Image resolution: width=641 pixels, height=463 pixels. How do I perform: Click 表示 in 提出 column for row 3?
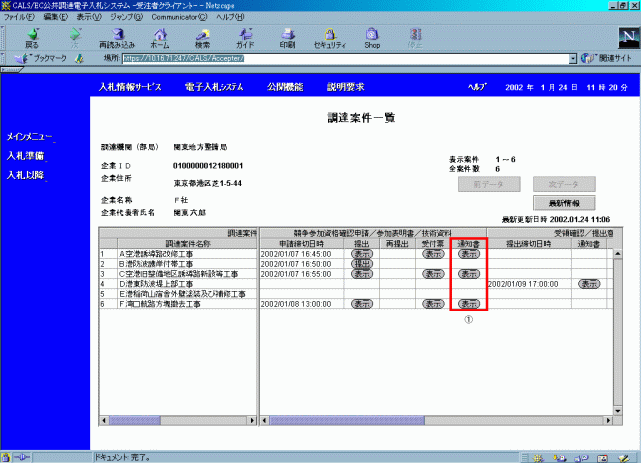[x=362, y=274]
